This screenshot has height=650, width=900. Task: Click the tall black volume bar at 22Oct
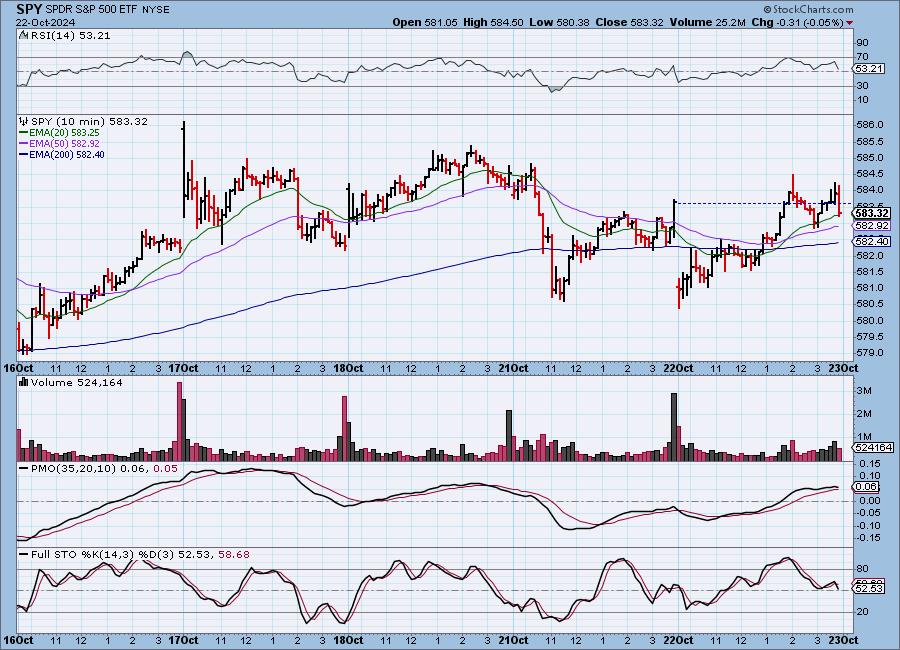tap(674, 427)
